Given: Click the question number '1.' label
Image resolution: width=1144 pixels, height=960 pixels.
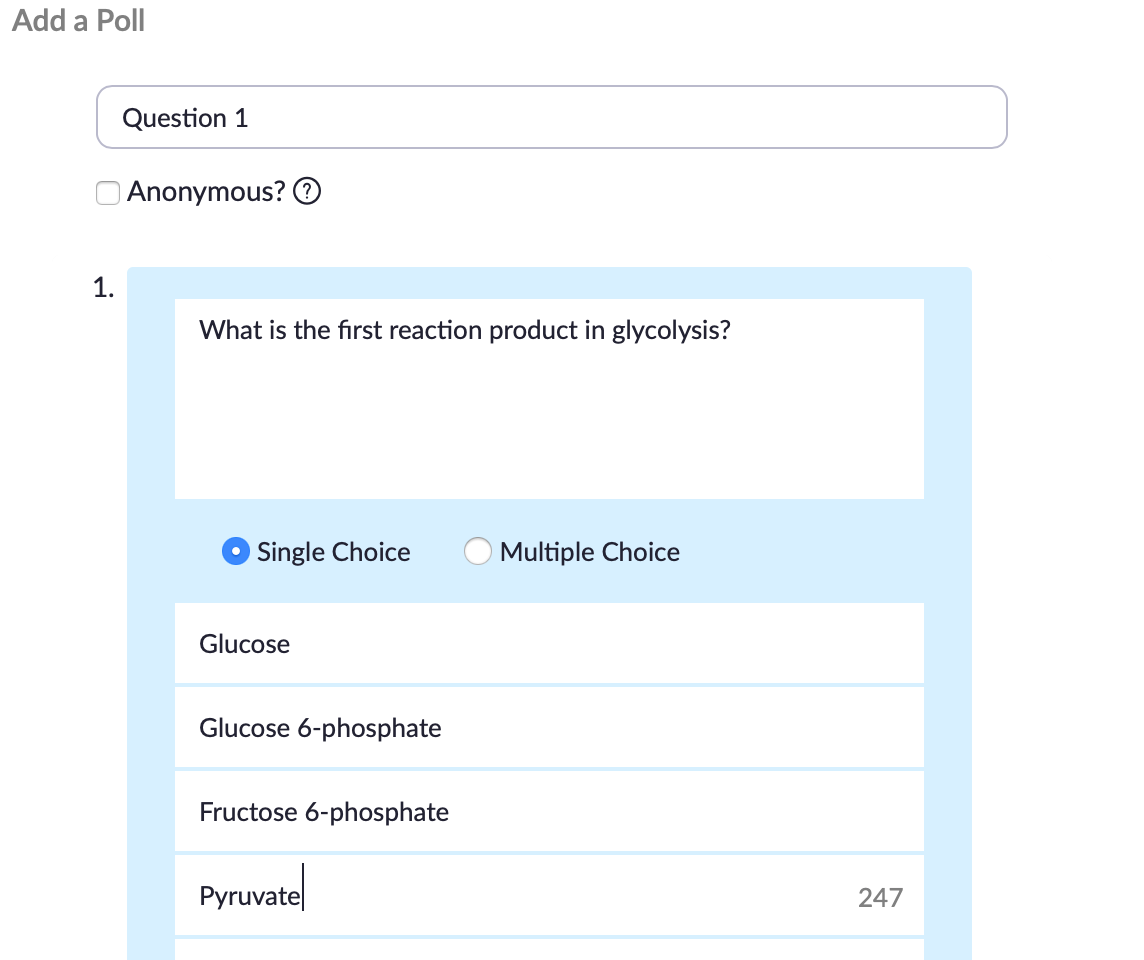Looking at the screenshot, I should 104,289.
